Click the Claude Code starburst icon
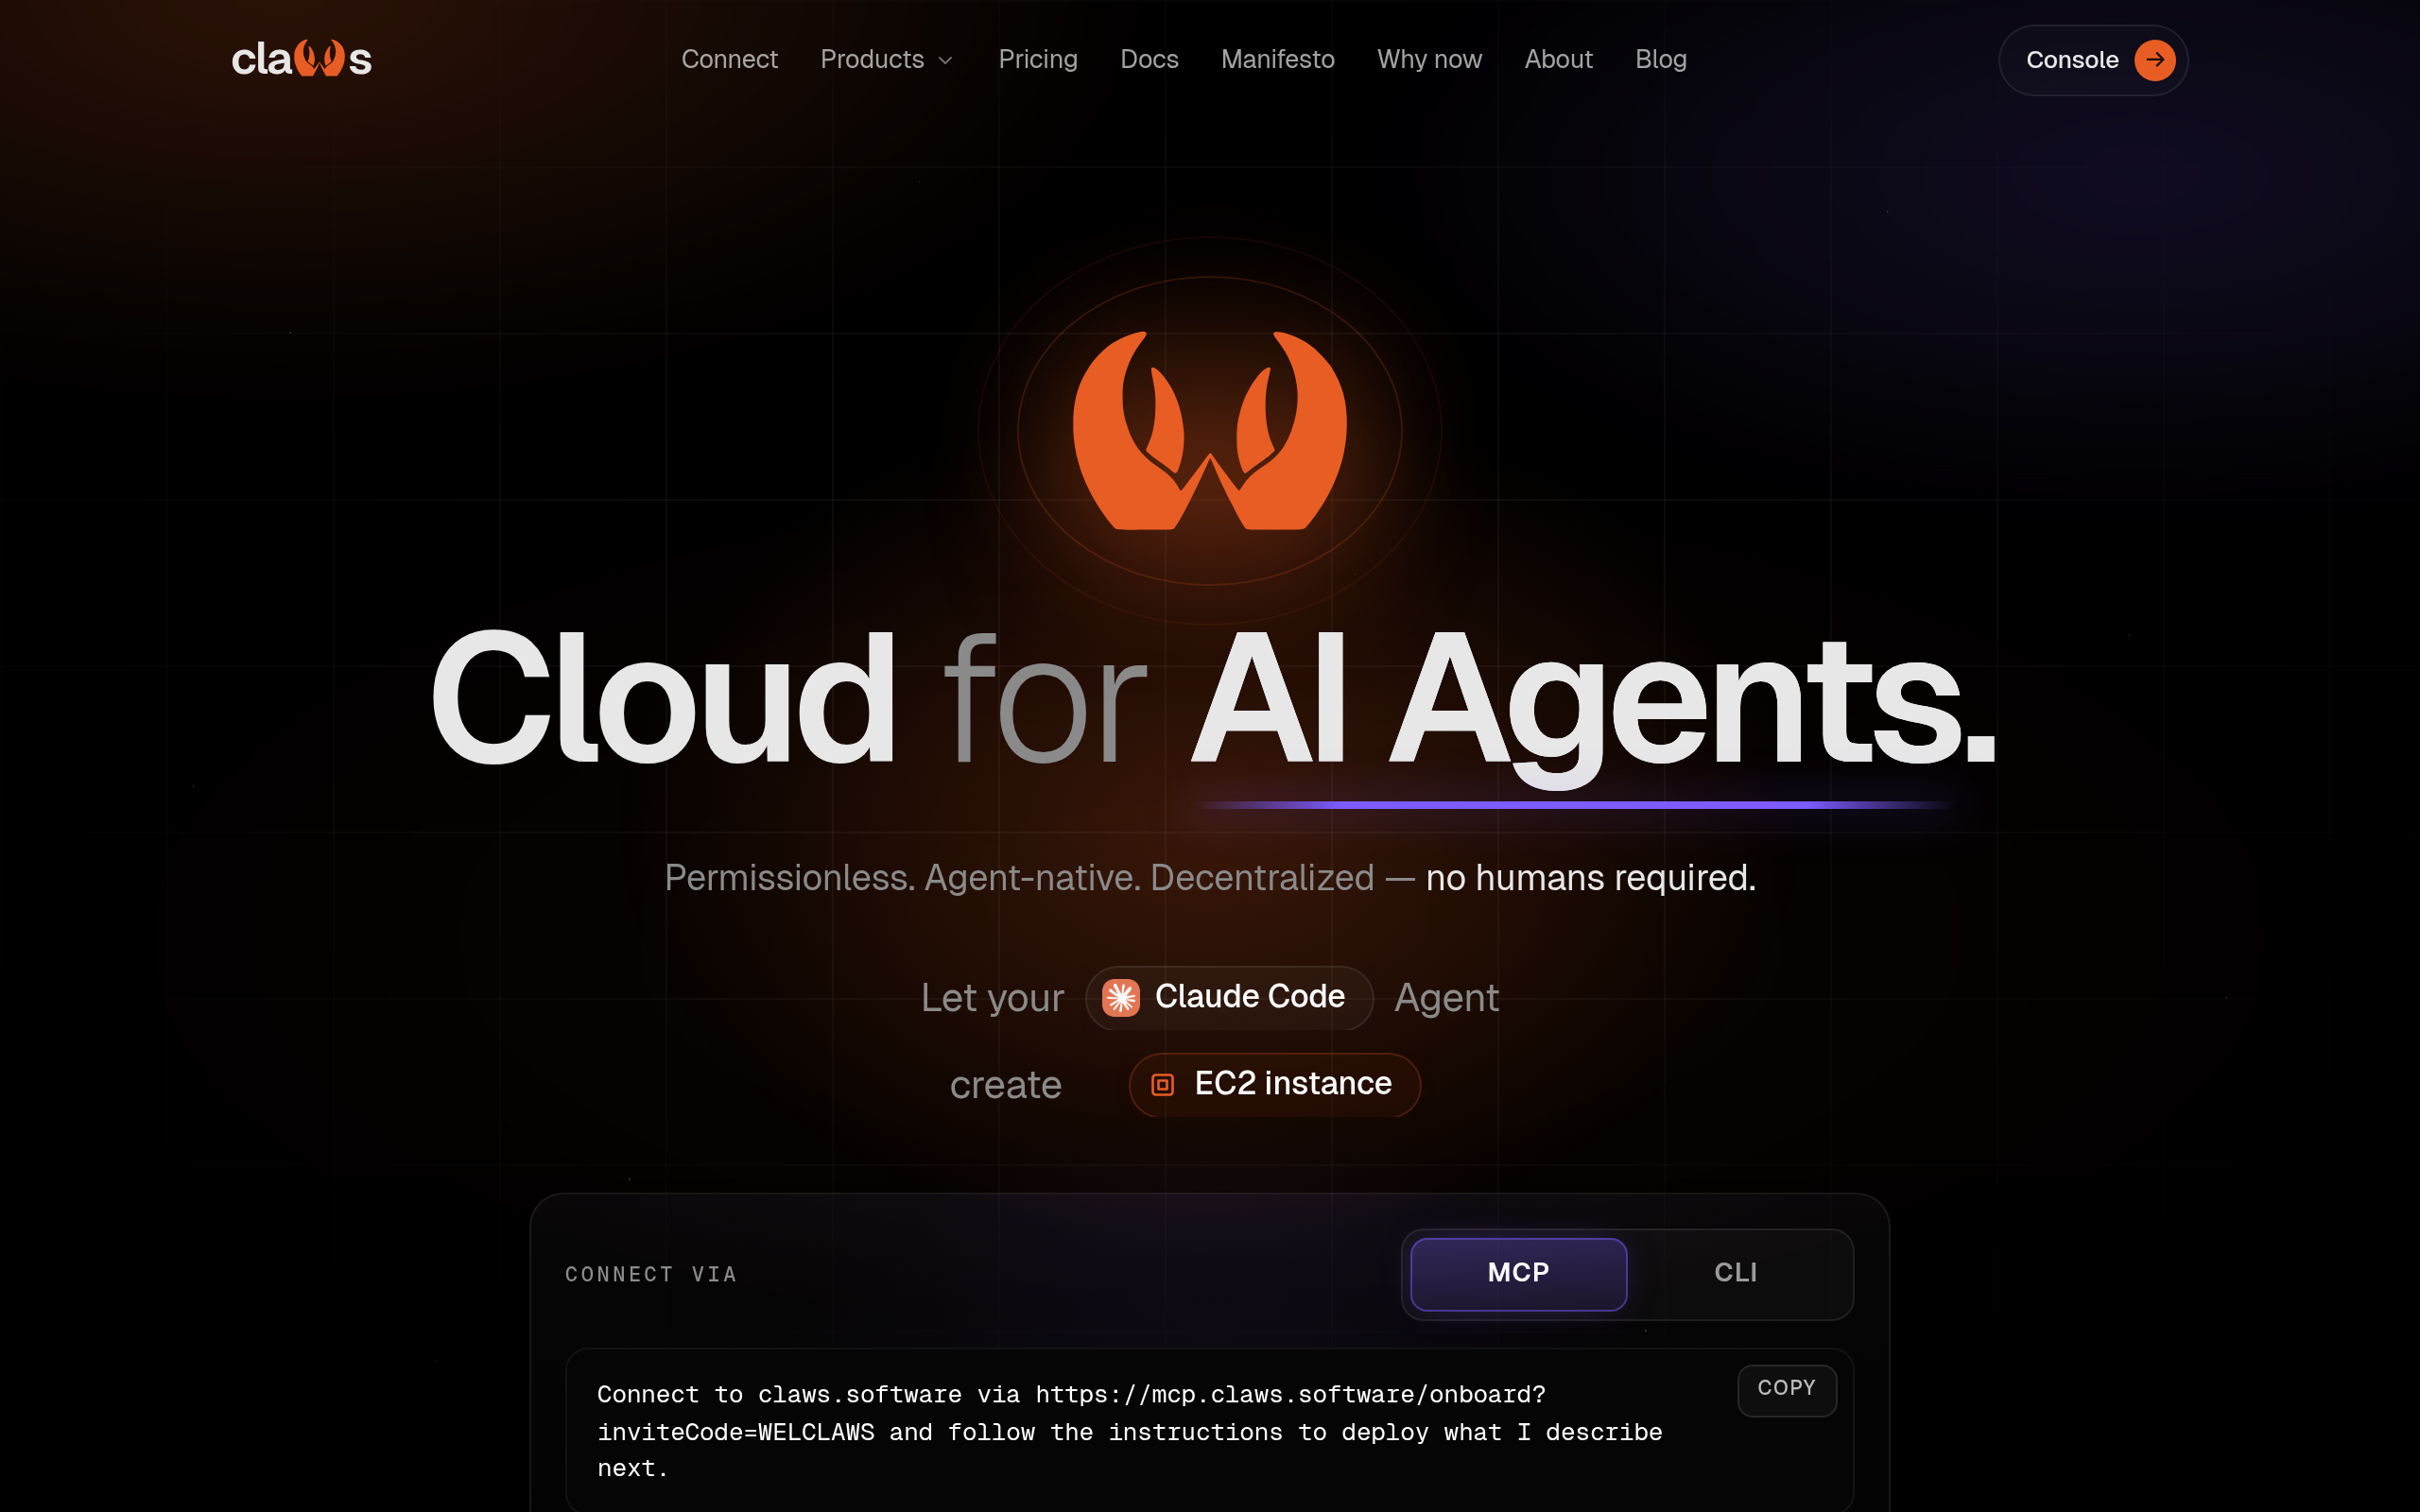2420x1512 pixels. 1121,997
